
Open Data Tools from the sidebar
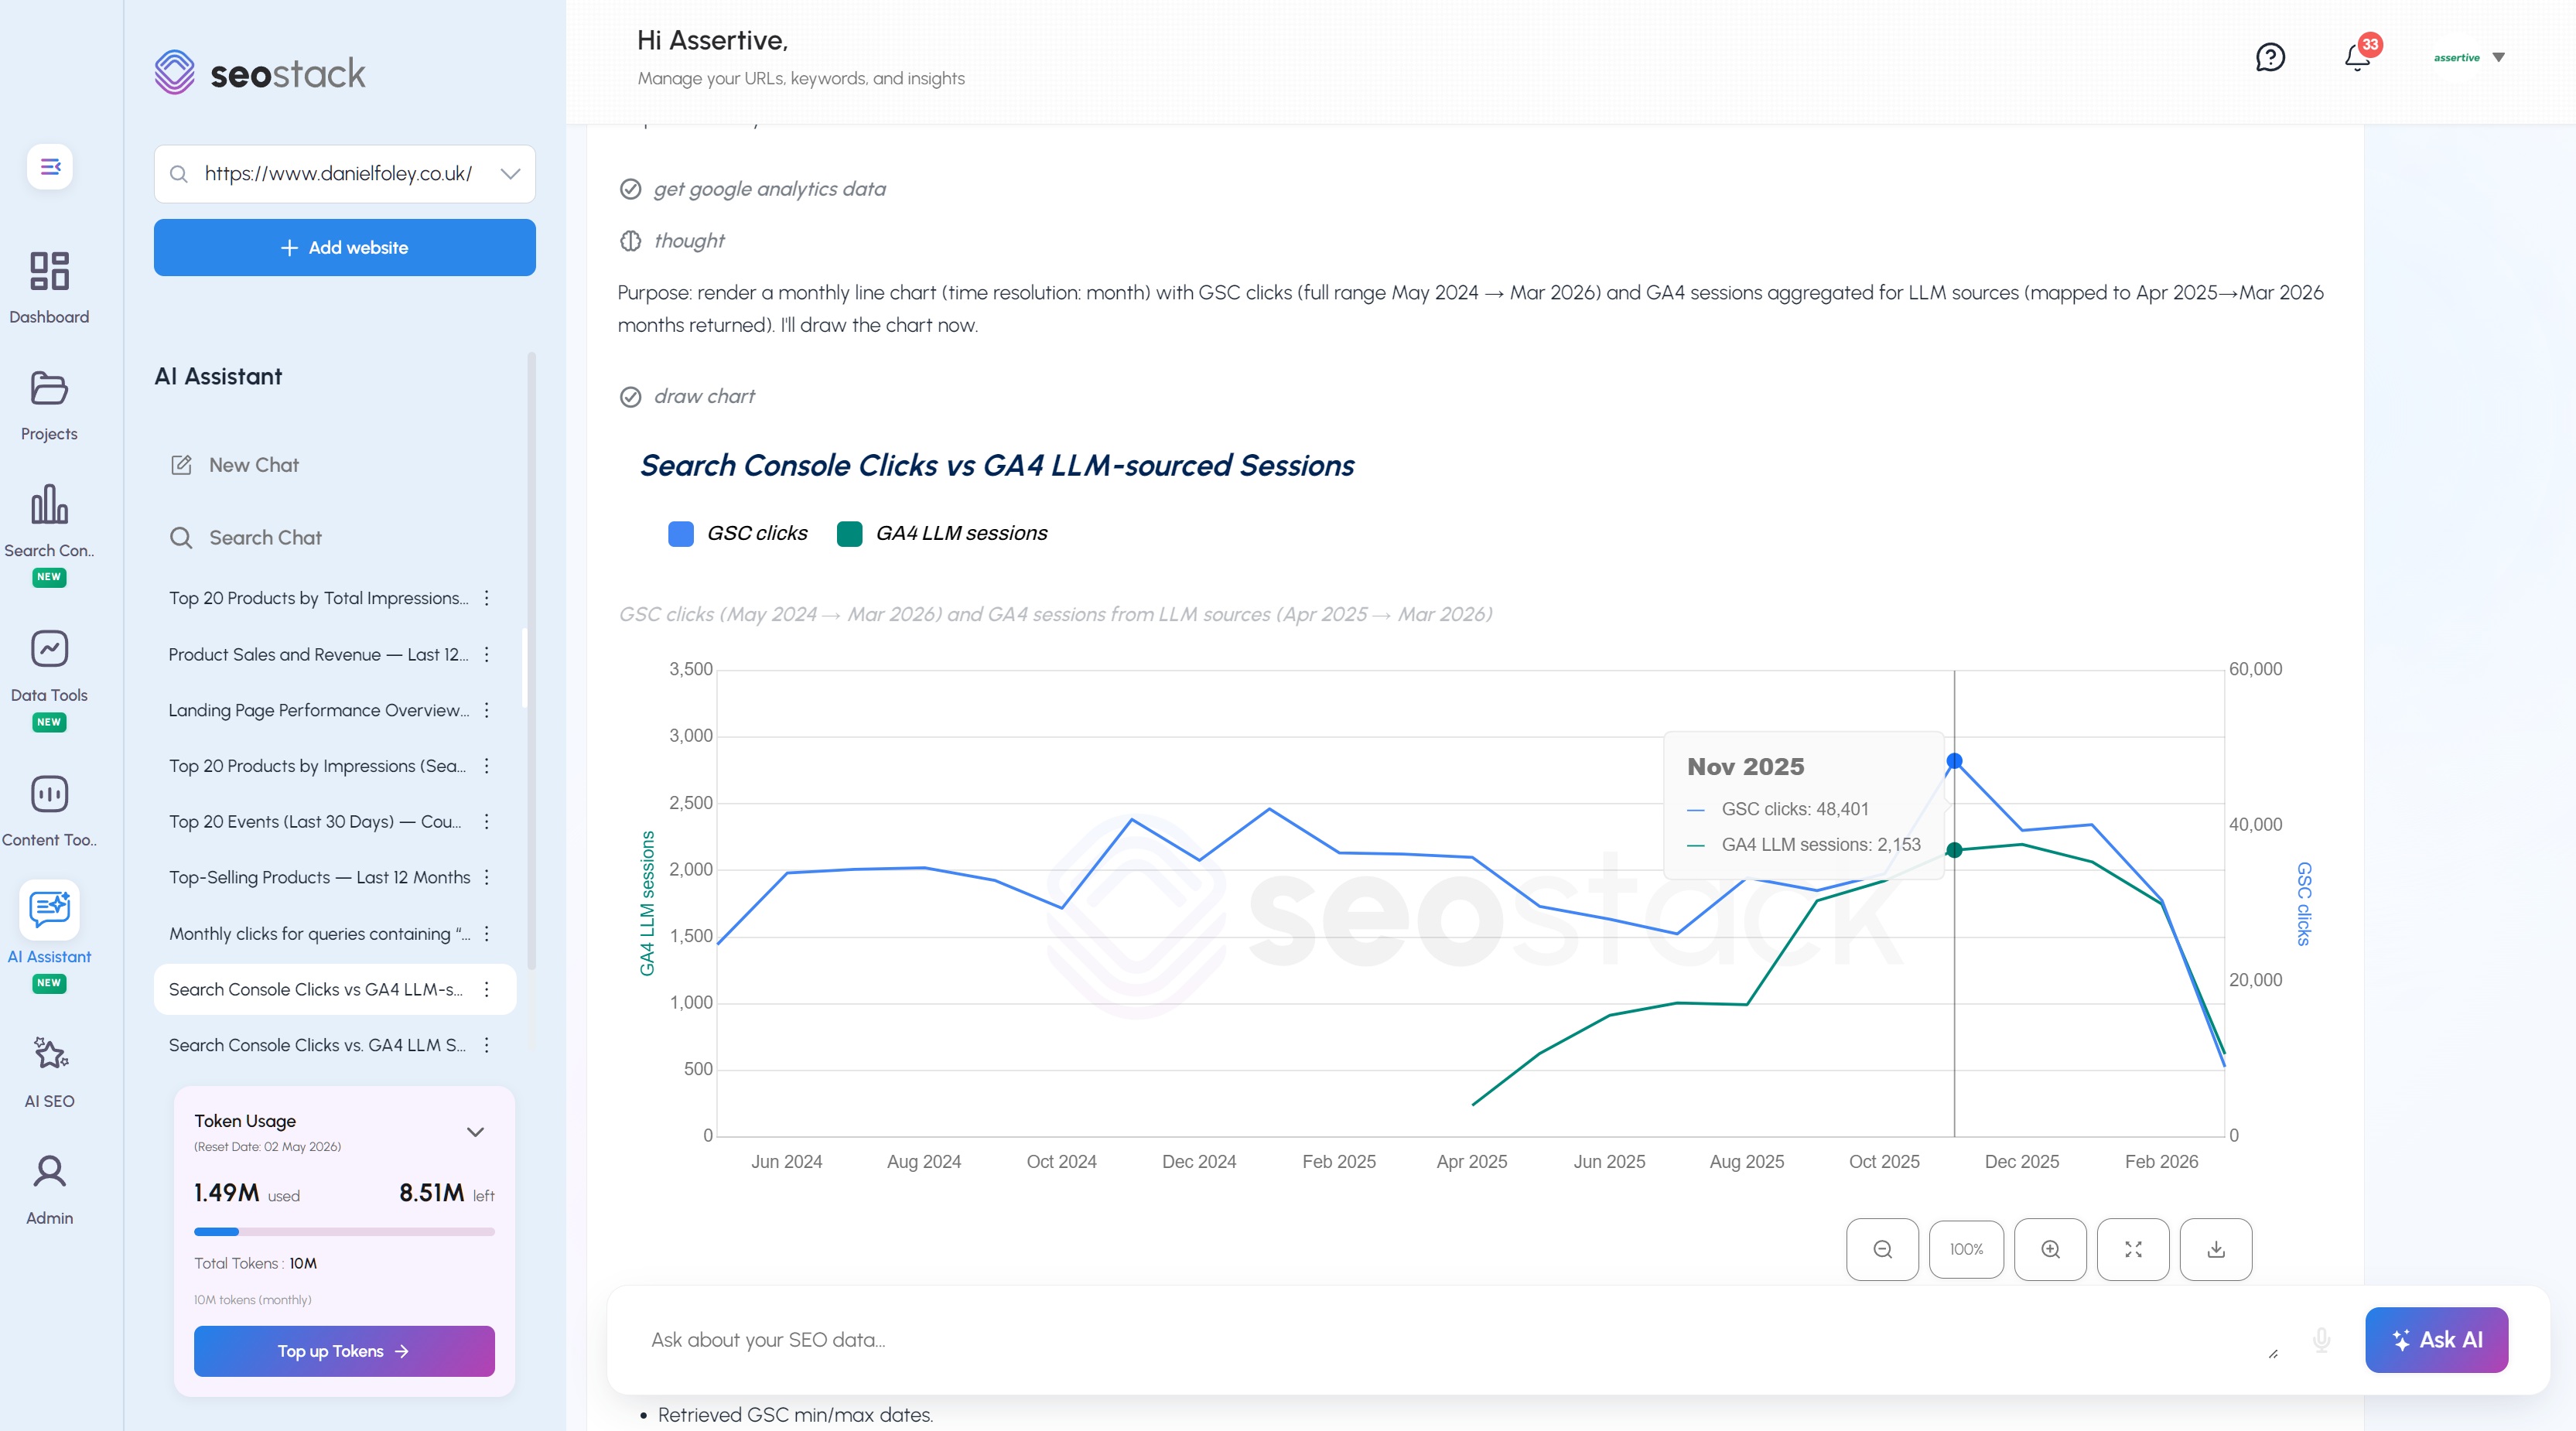(x=49, y=664)
